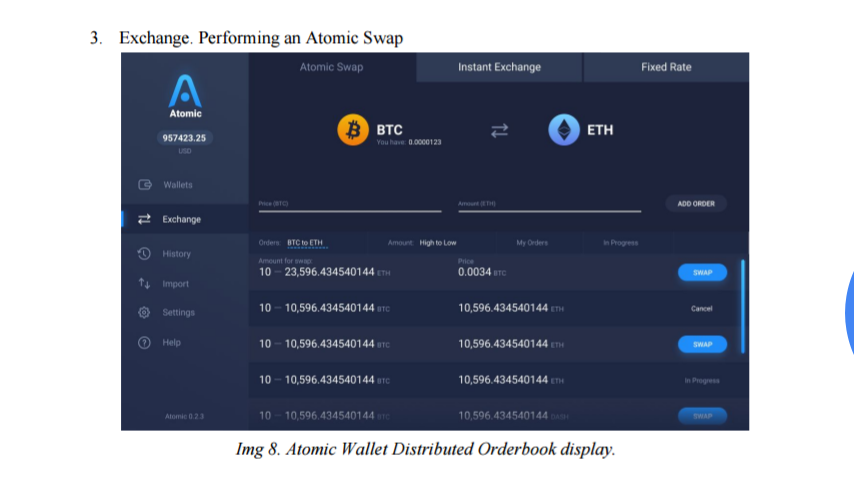Switch to the Atomic Swap tab
Screen dimensions: 854x480
coord(331,67)
